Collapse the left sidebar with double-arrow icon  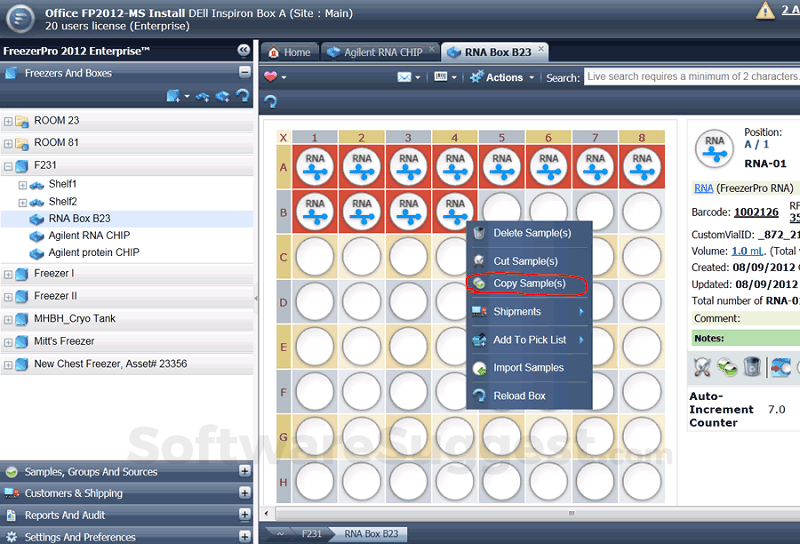click(x=244, y=50)
